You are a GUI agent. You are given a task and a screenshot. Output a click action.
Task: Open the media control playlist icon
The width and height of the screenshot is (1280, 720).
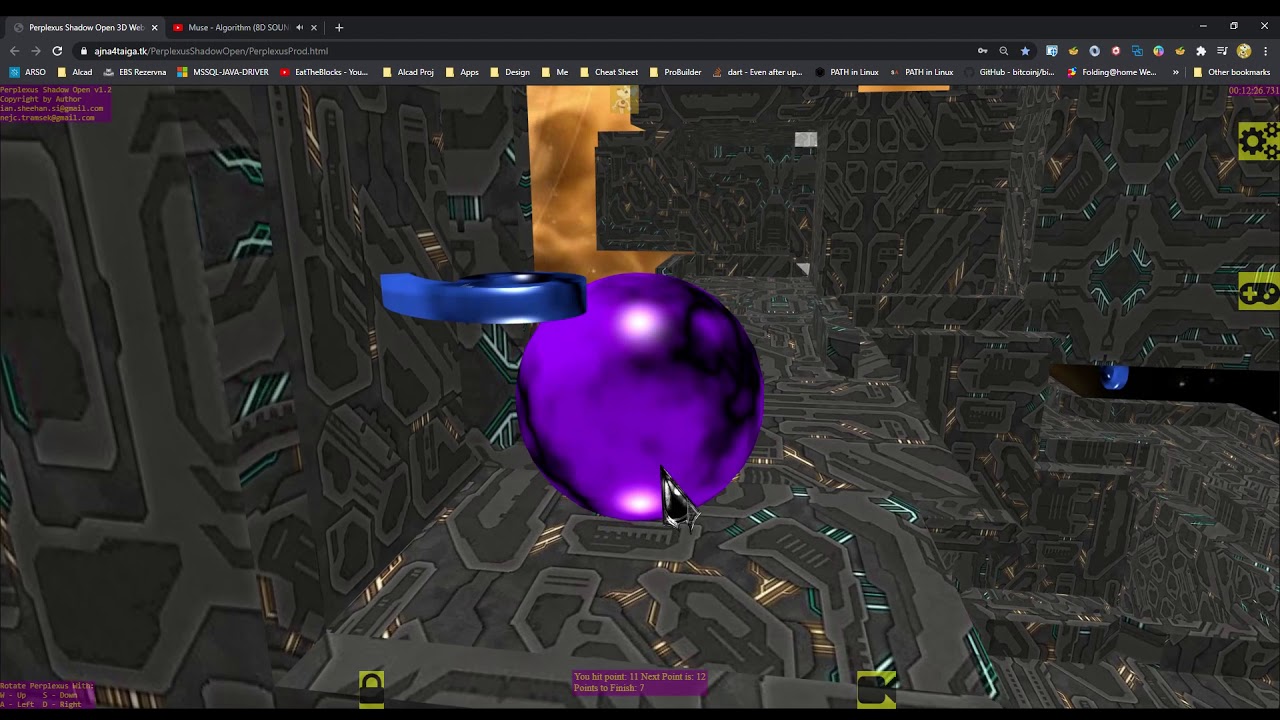(x=1222, y=51)
